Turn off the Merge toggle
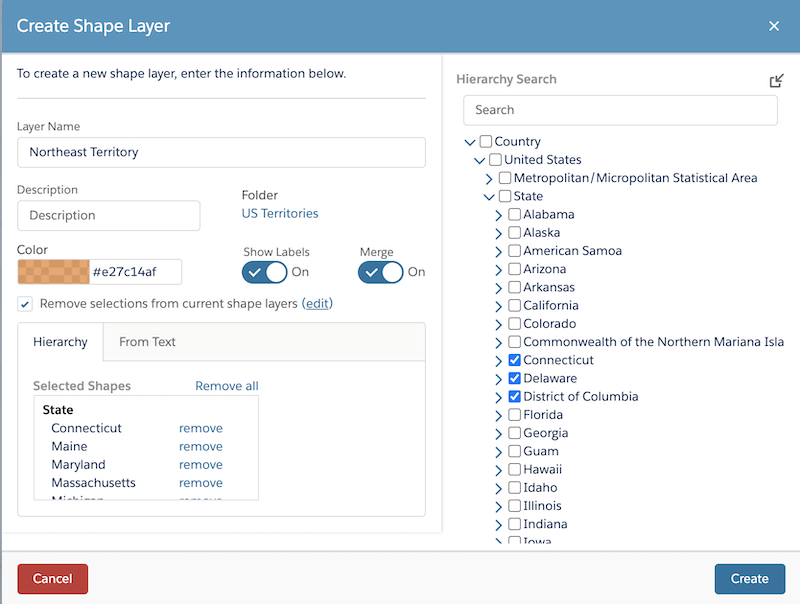Image resolution: width=800 pixels, height=604 pixels. click(x=381, y=272)
